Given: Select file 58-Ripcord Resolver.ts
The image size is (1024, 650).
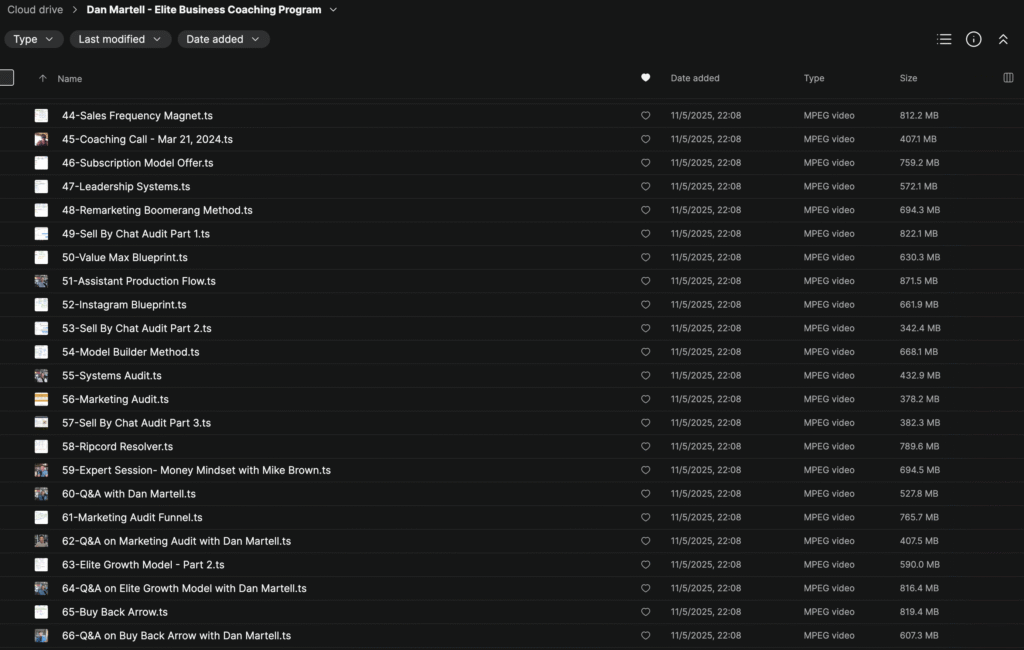Looking at the screenshot, I should (x=117, y=447).
